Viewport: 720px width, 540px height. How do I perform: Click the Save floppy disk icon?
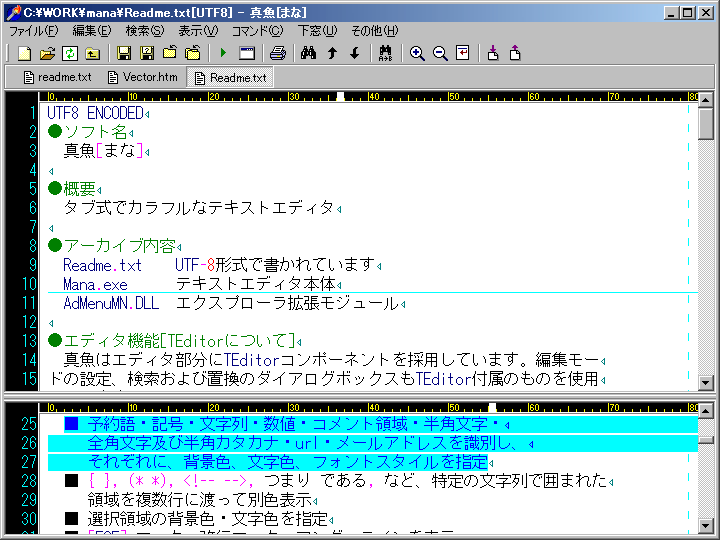[x=124, y=53]
